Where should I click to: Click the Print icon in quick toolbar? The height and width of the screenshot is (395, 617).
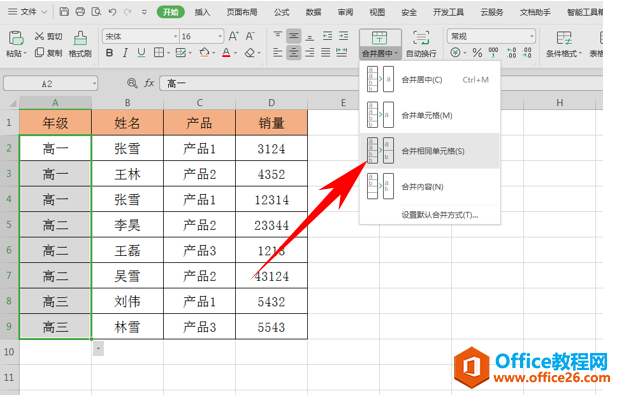tap(80, 12)
